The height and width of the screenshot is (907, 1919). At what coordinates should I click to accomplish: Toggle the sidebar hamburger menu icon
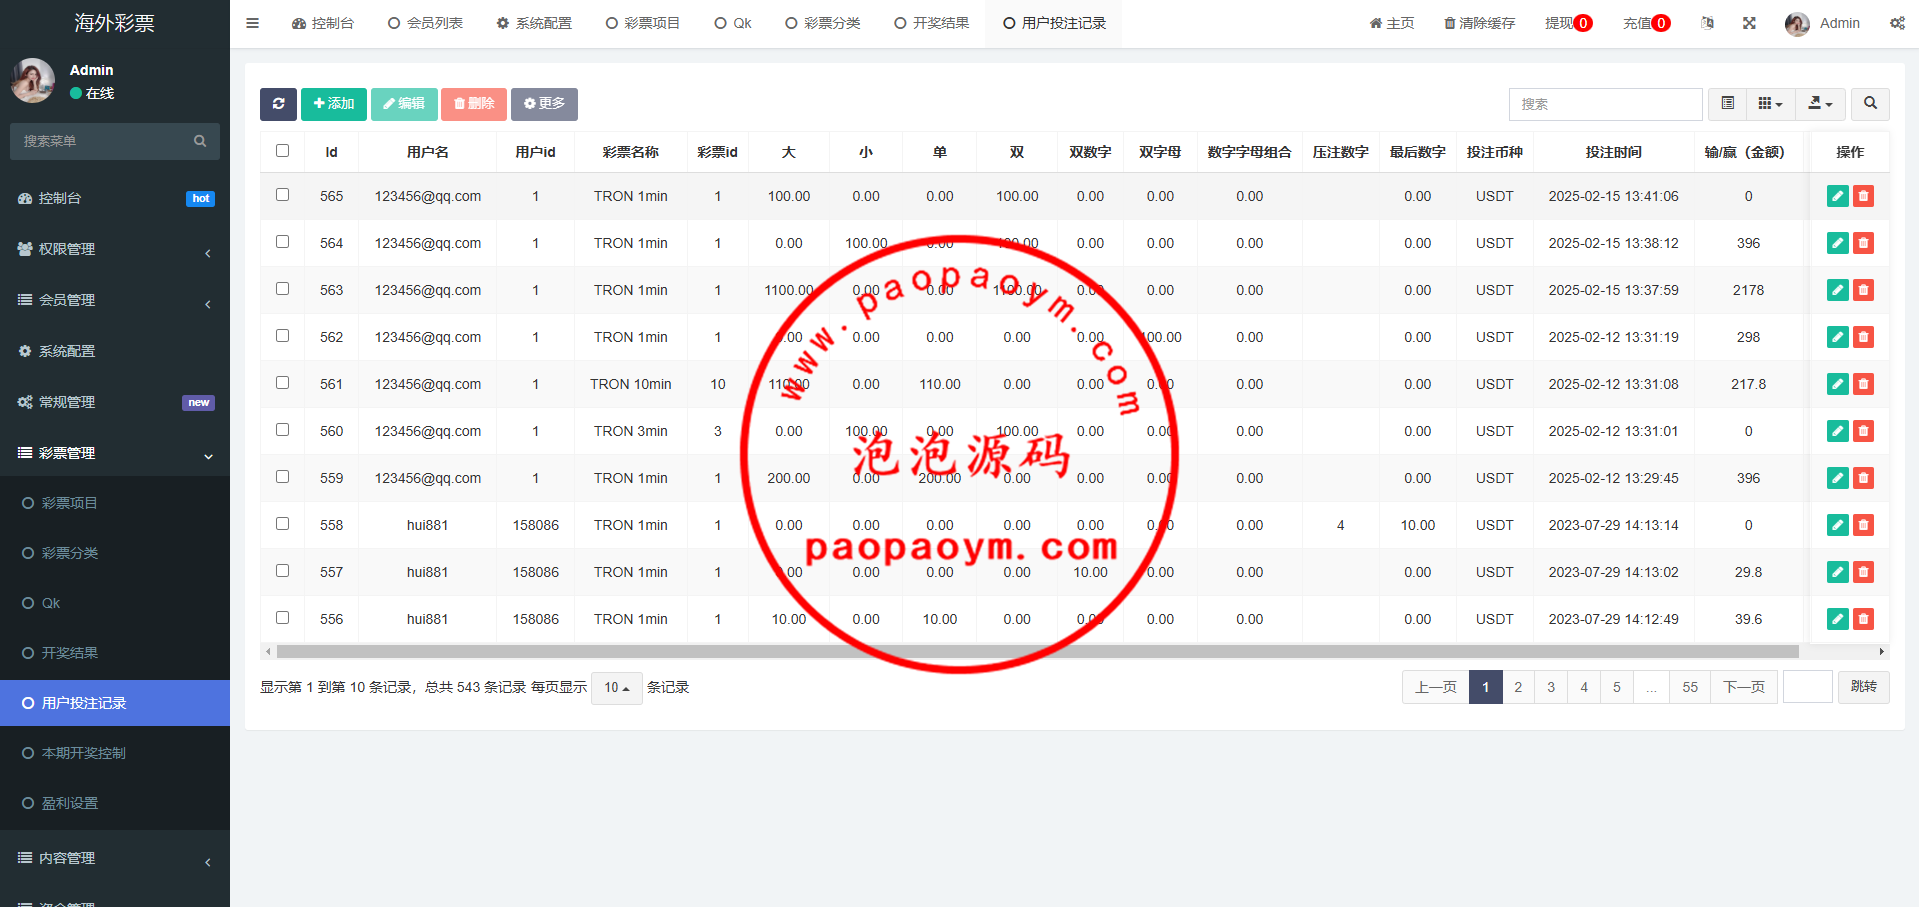pos(252,23)
